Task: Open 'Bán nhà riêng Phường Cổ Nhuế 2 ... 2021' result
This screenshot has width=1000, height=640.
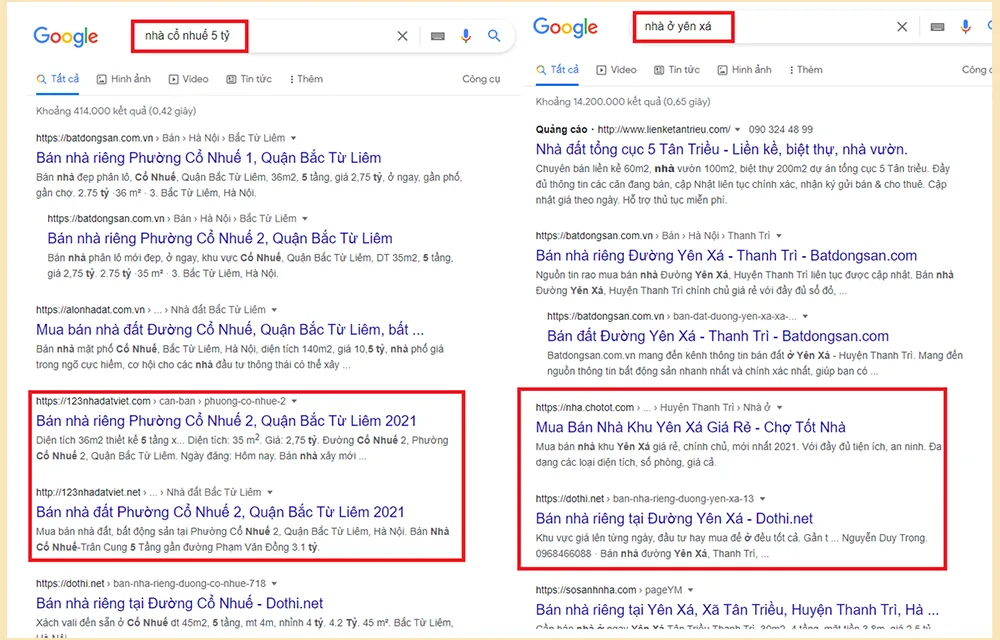Action: (x=226, y=421)
